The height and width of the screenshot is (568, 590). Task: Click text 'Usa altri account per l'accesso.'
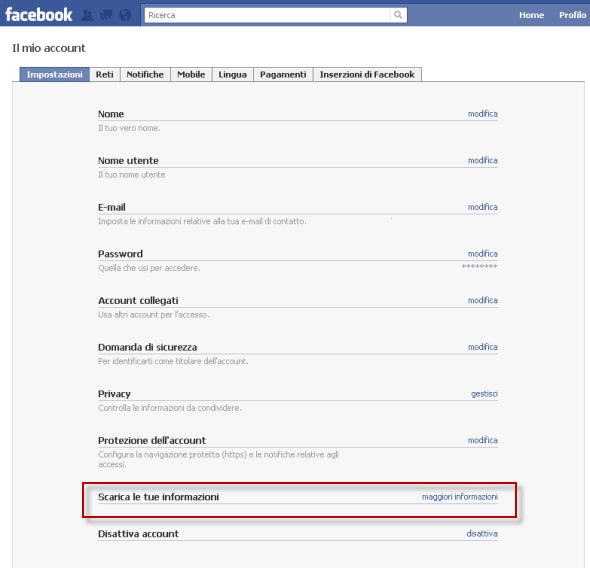pyautogui.click(x=154, y=315)
